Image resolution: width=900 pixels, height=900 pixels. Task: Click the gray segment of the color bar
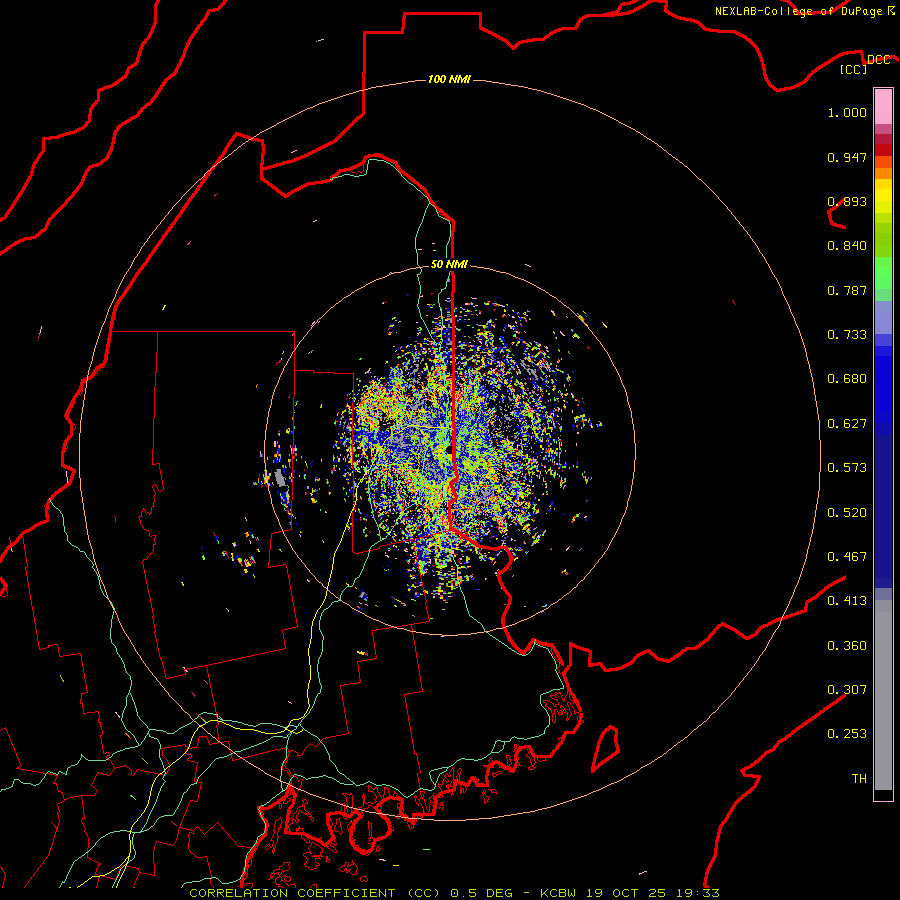click(883, 695)
